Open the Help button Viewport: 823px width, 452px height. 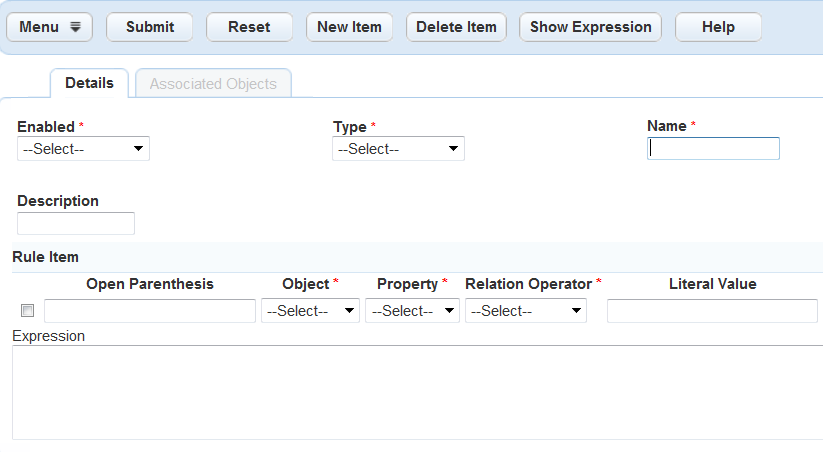point(718,27)
